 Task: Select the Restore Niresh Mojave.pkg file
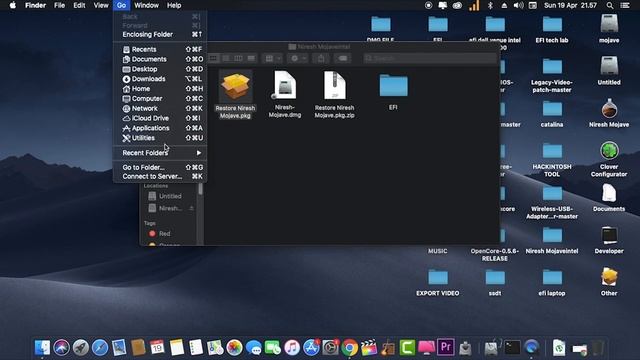click(x=235, y=95)
